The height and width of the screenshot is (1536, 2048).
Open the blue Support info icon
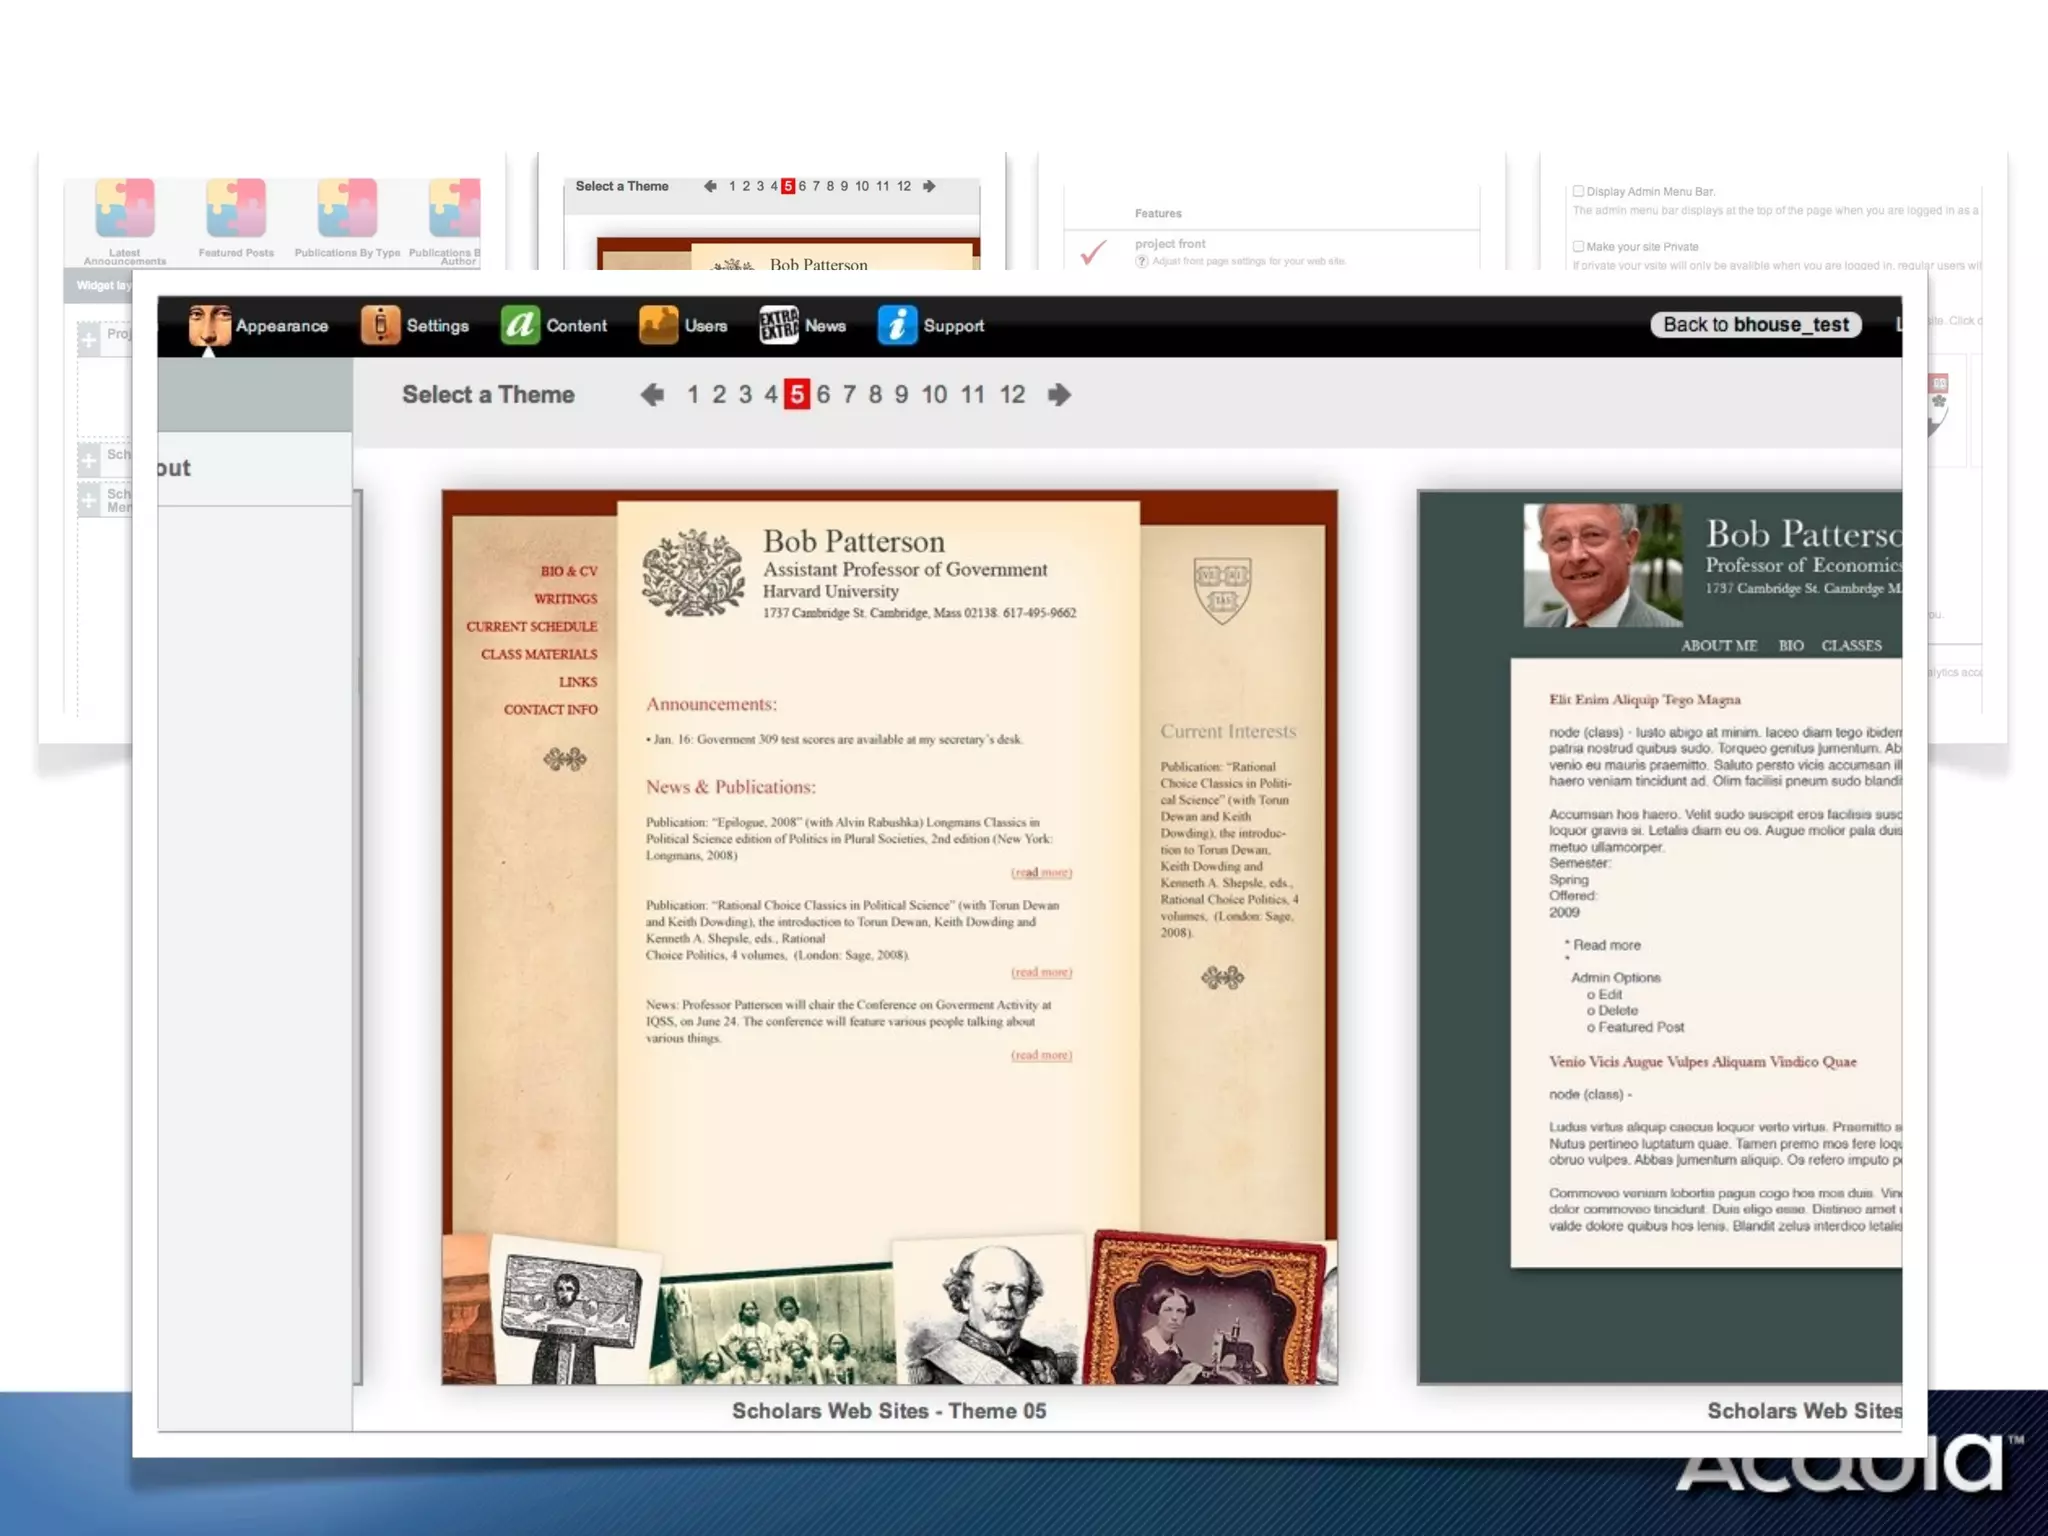coord(897,326)
